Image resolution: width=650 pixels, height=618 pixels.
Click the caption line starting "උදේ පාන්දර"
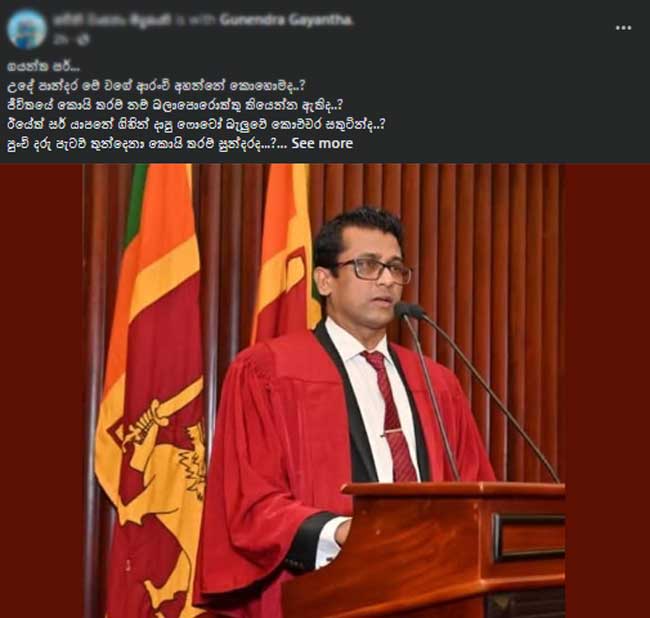coord(156,86)
